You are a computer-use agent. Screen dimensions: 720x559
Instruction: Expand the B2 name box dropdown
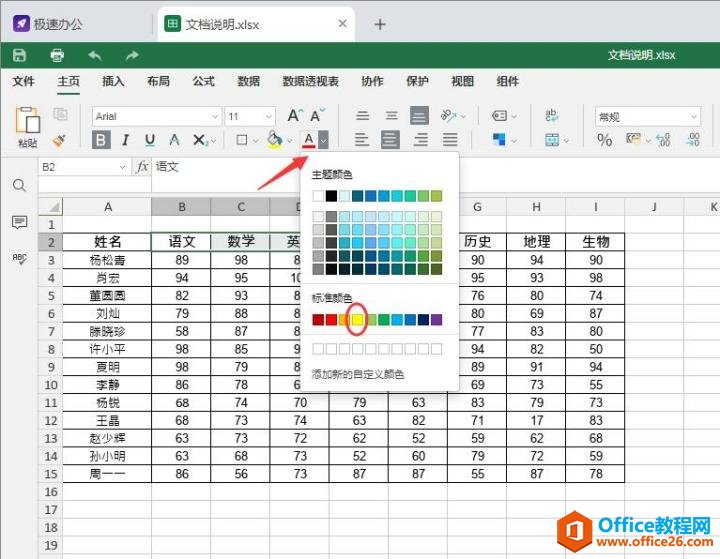coord(122,167)
